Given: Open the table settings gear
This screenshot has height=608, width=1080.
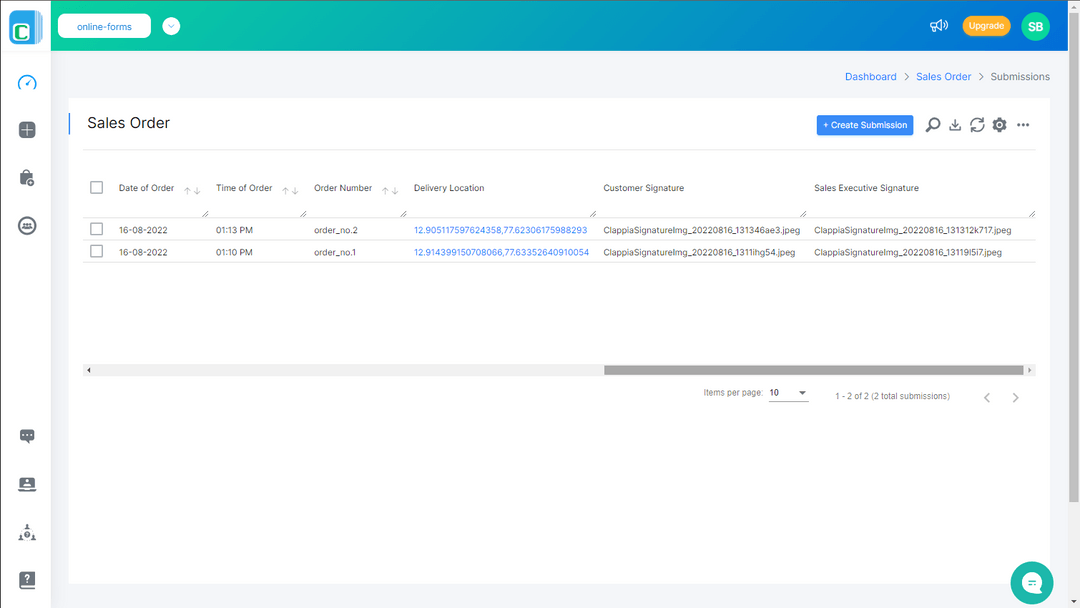Looking at the screenshot, I should point(999,125).
